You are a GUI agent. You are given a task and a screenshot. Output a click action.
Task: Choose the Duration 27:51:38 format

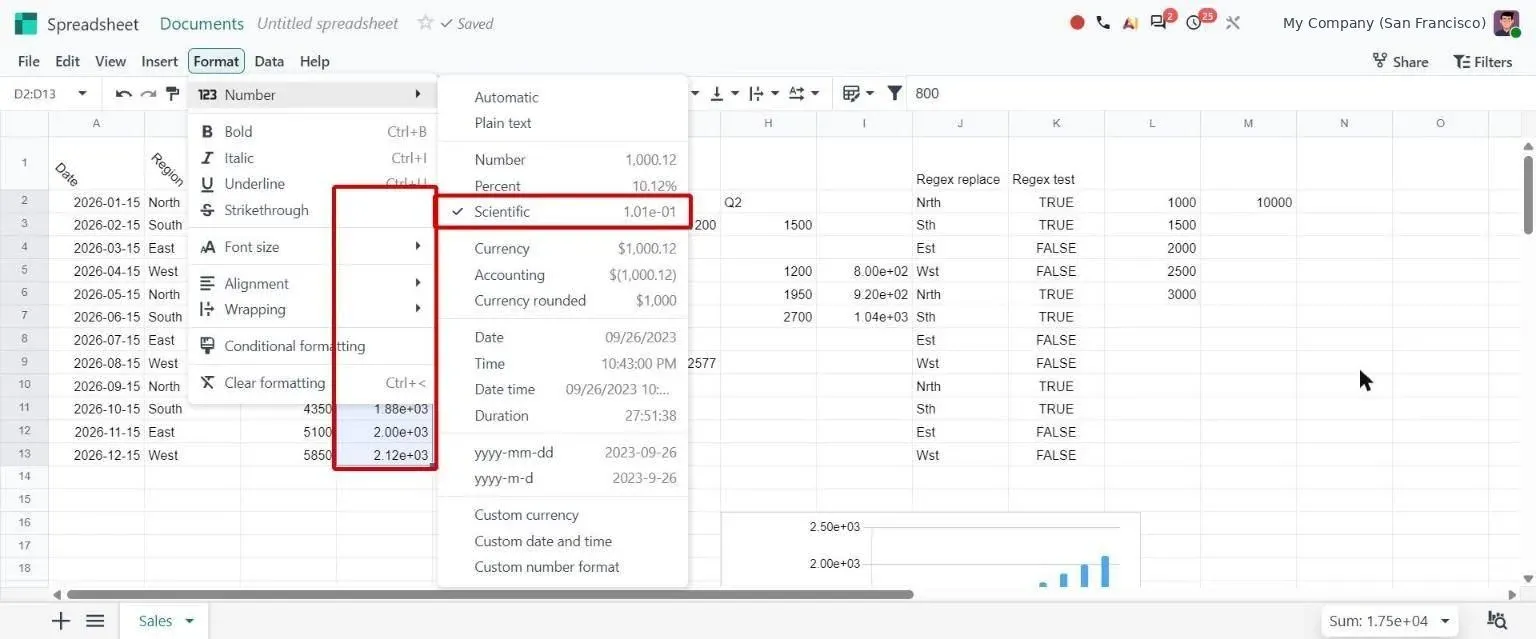click(562, 416)
